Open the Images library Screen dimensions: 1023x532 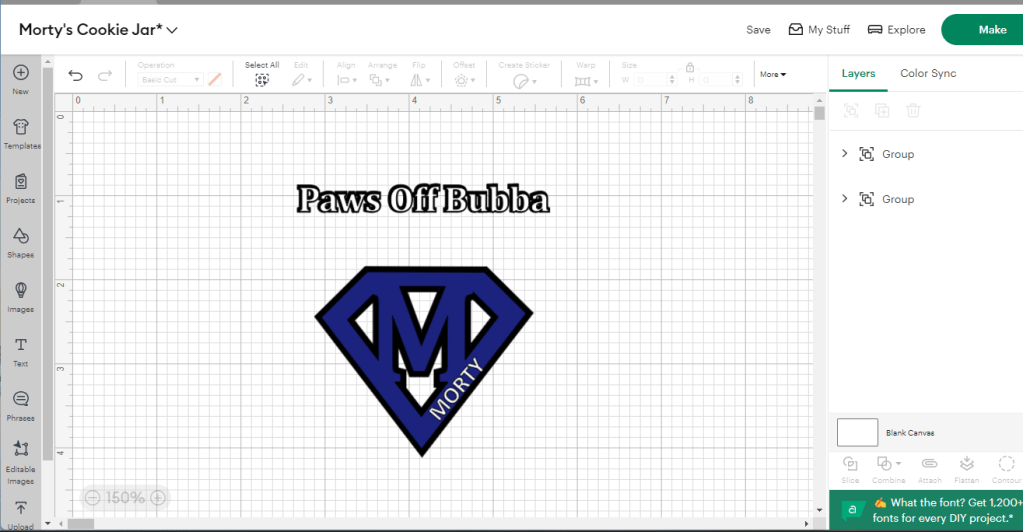pyautogui.click(x=20, y=296)
